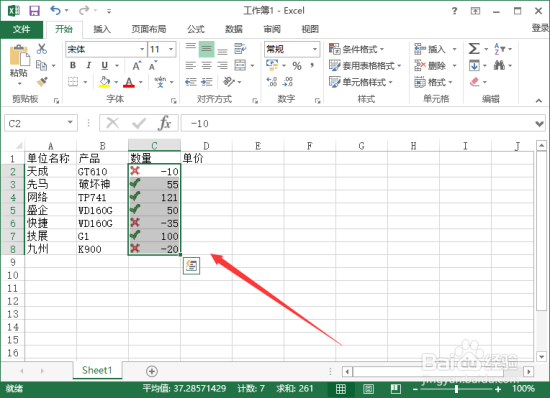
Task: Click the AutoSum sigma icon
Action: coord(474,49)
